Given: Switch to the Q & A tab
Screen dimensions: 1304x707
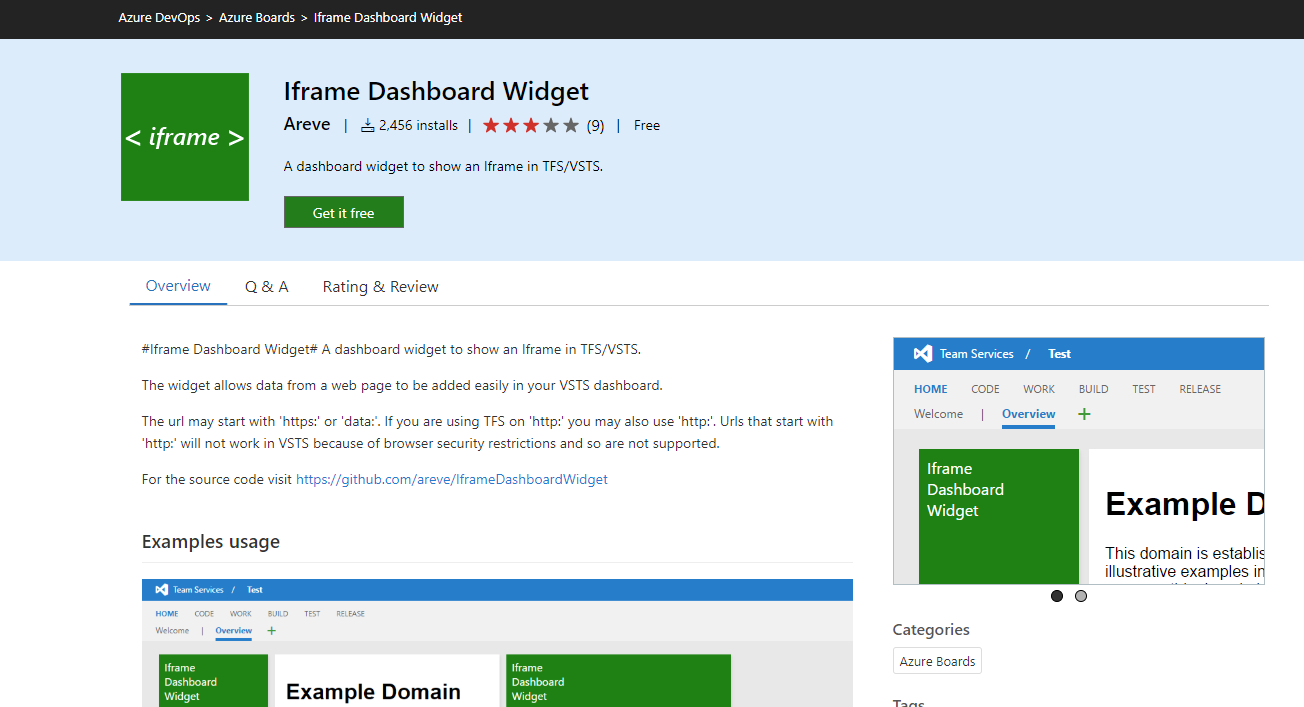Looking at the screenshot, I should point(267,287).
